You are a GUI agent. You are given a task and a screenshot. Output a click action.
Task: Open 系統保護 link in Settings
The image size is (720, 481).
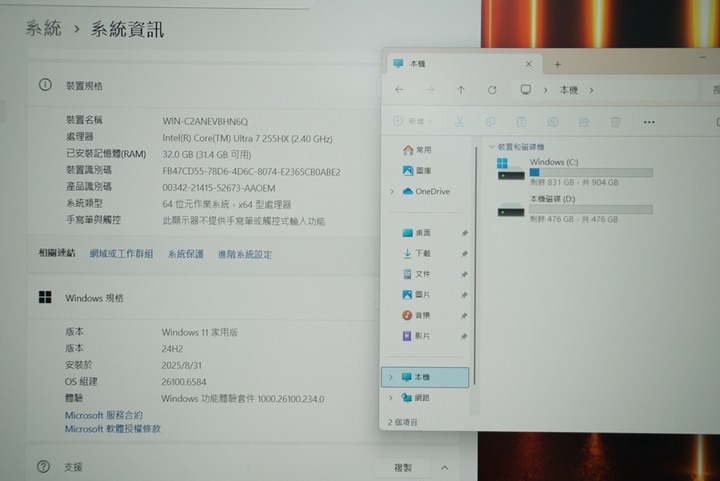[x=186, y=254]
